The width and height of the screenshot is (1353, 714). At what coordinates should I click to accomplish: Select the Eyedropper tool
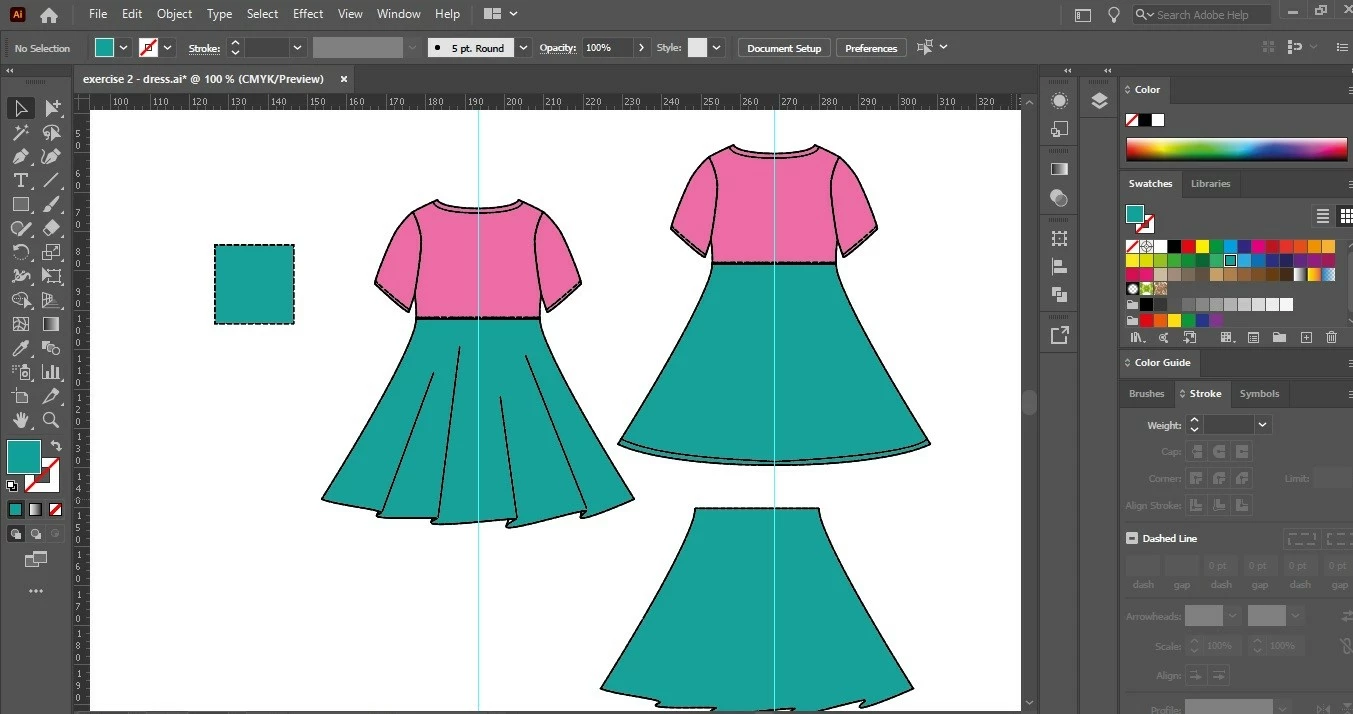tap(20, 349)
